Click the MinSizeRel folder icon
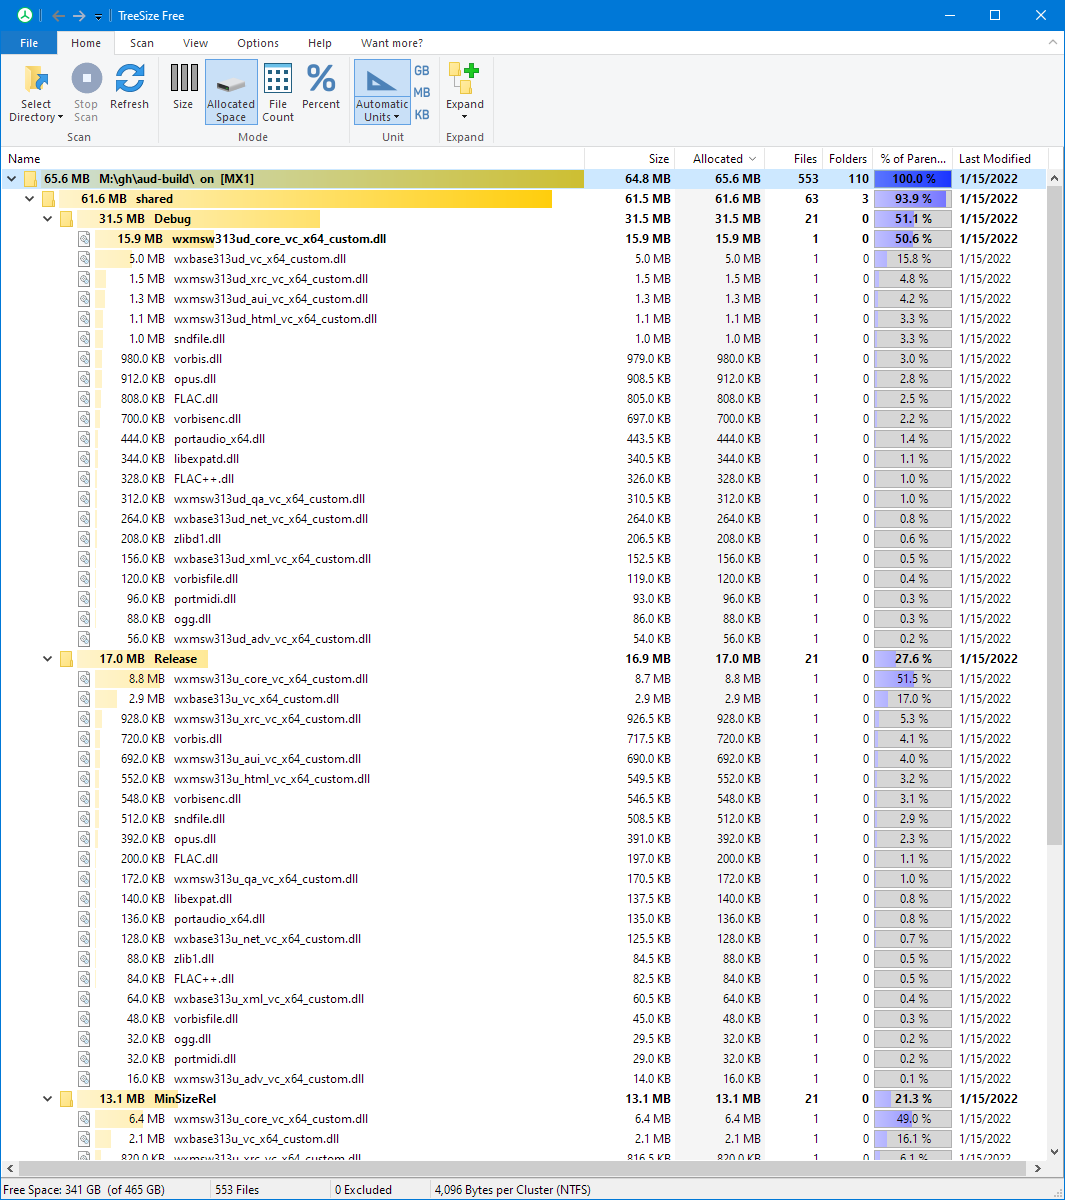This screenshot has width=1065, height=1200. (66, 1099)
